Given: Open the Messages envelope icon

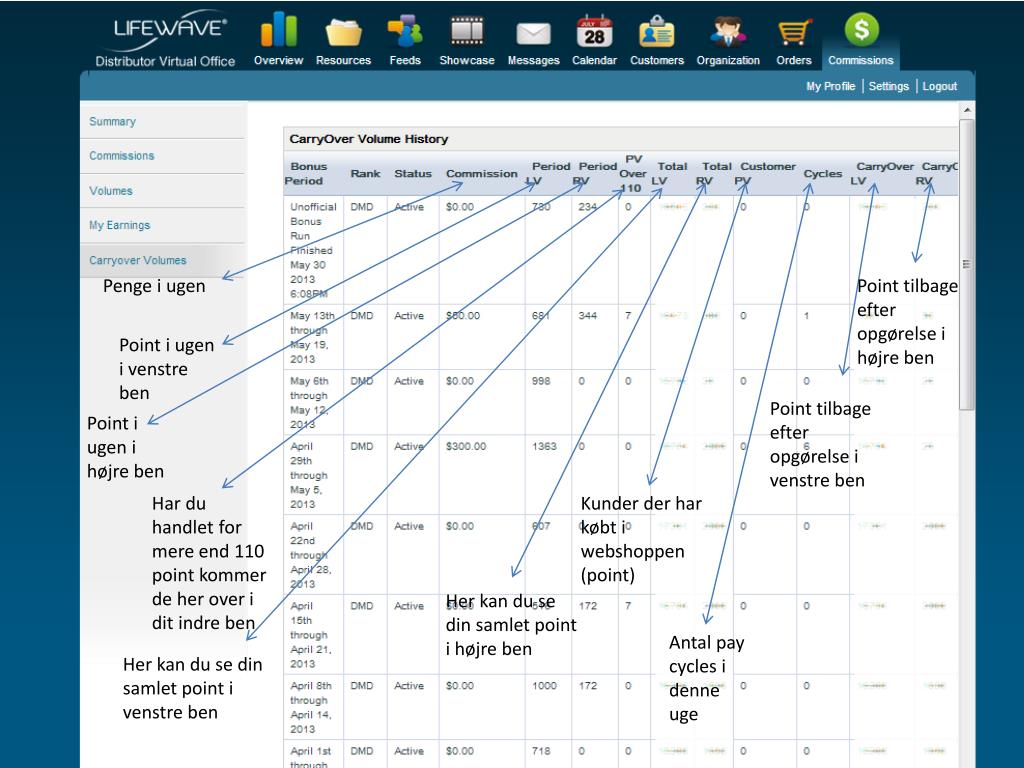Looking at the screenshot, I should pyautogui.click(x=534, y=34).
